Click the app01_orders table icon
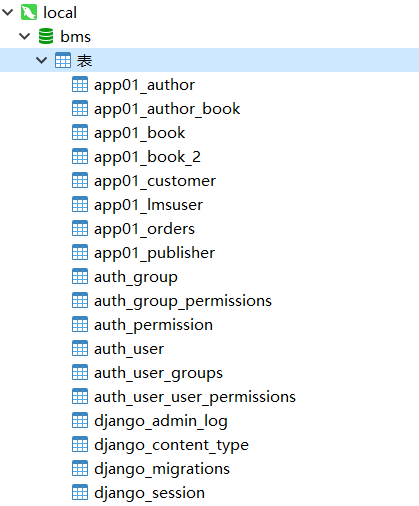Screen dimensions: 419x506 (80, 228)
